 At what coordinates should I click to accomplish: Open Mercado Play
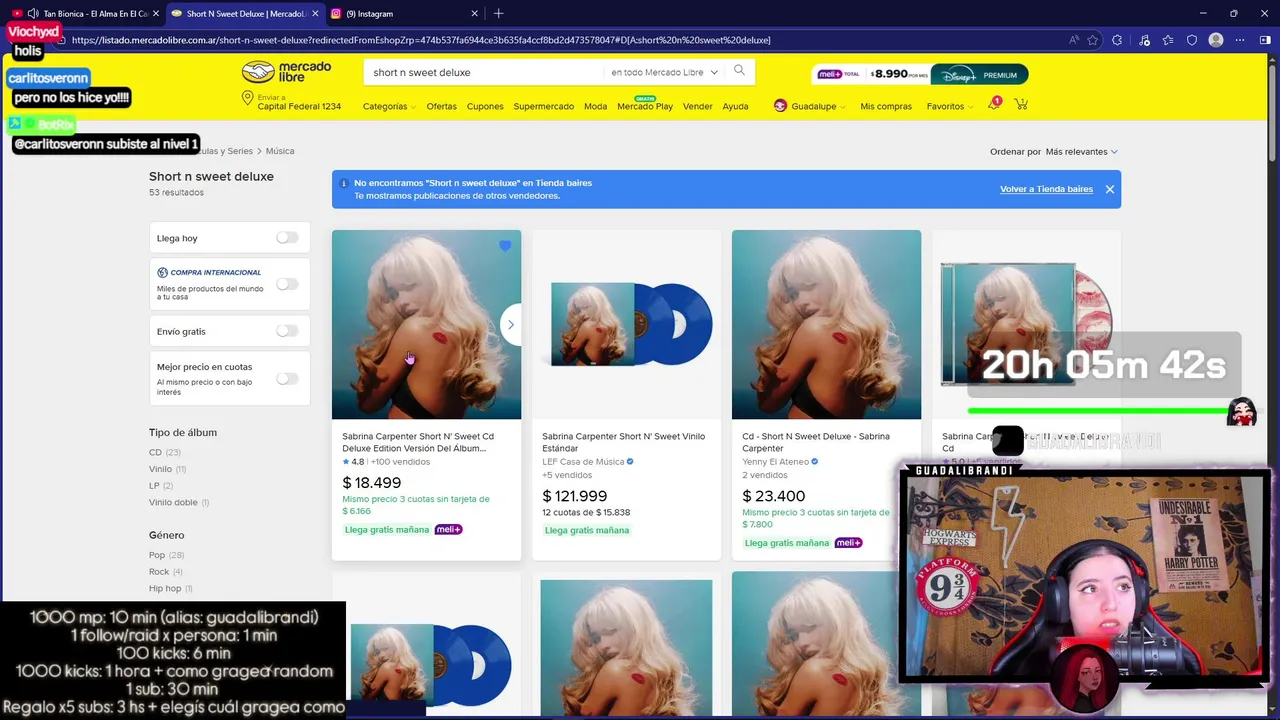645,106
